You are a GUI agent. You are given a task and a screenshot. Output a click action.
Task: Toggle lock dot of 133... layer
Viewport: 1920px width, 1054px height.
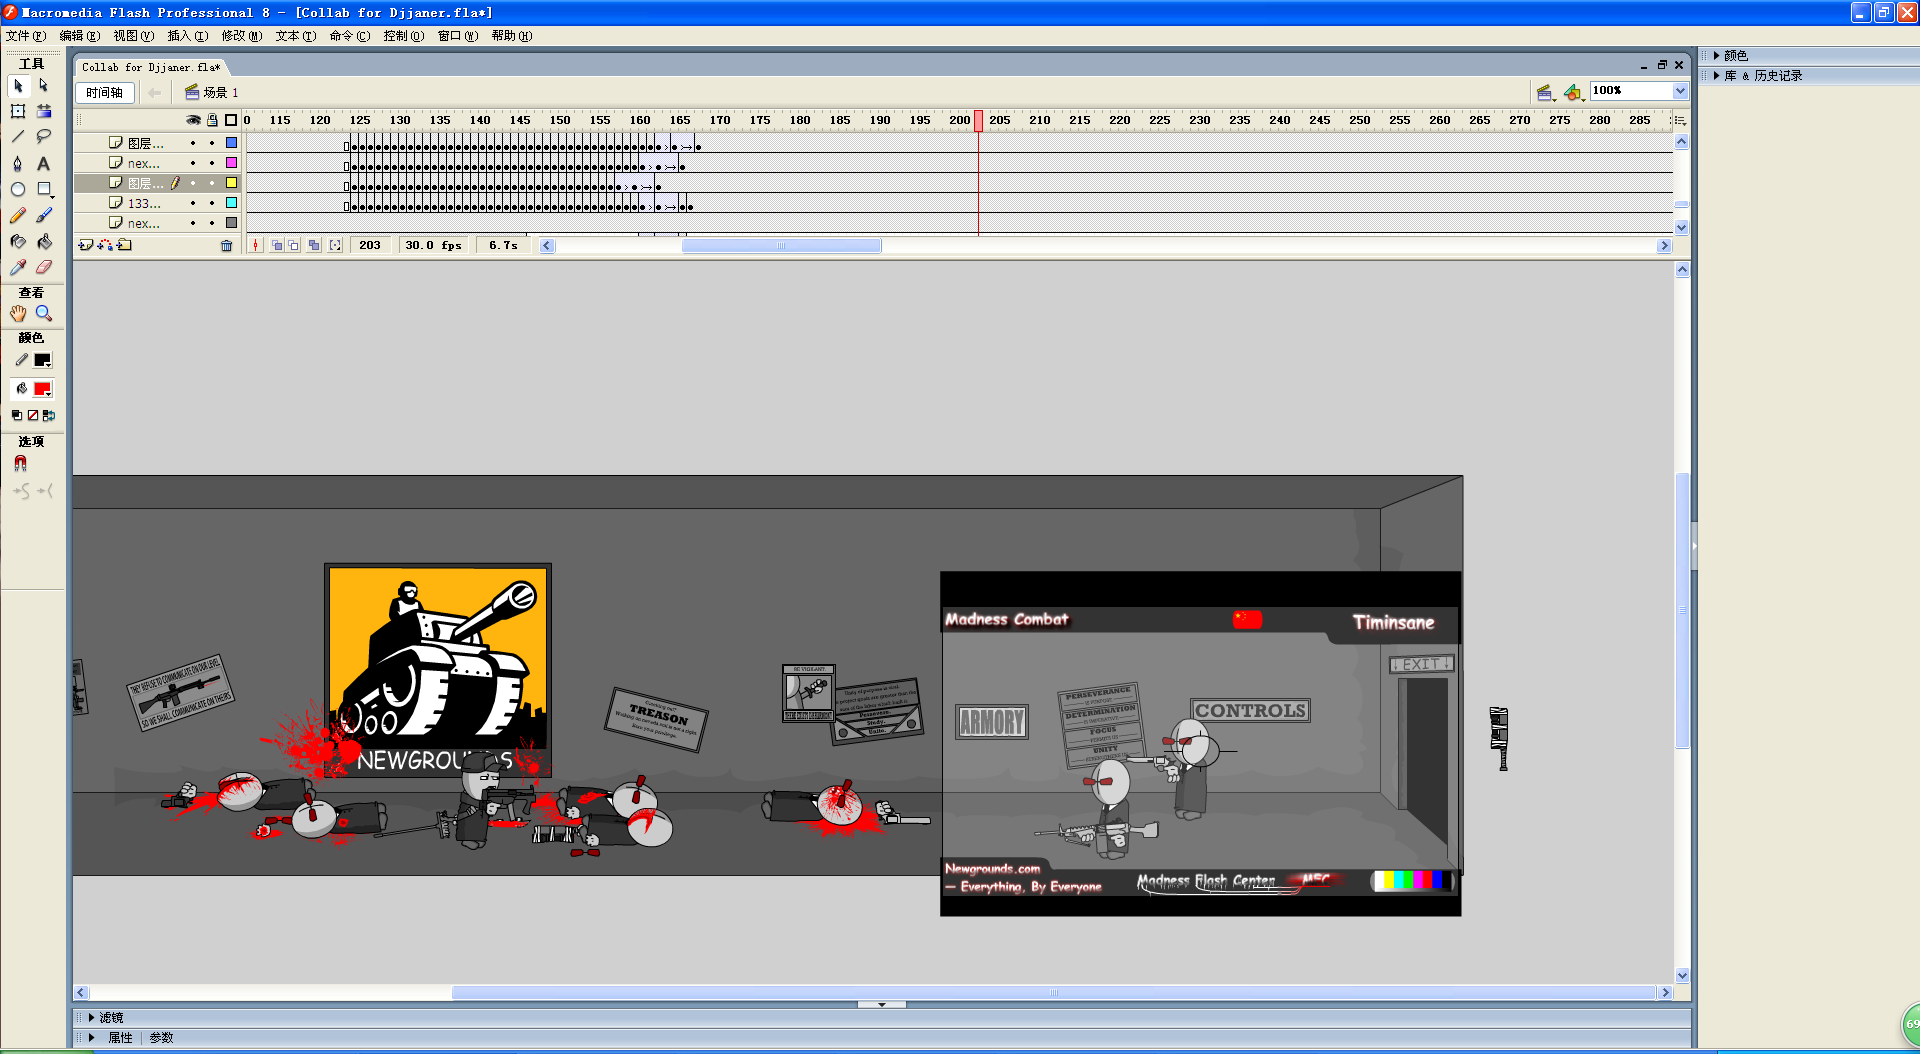point(212,203)
